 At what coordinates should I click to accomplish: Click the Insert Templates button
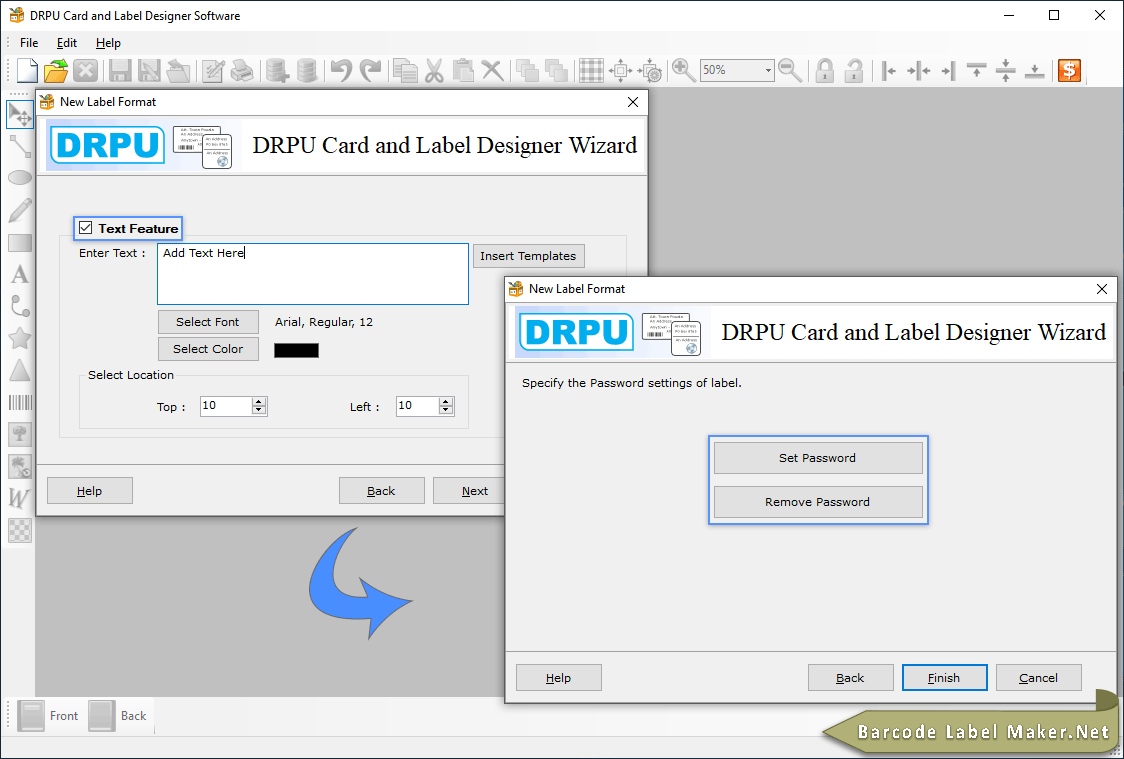(x=528, y=256)
